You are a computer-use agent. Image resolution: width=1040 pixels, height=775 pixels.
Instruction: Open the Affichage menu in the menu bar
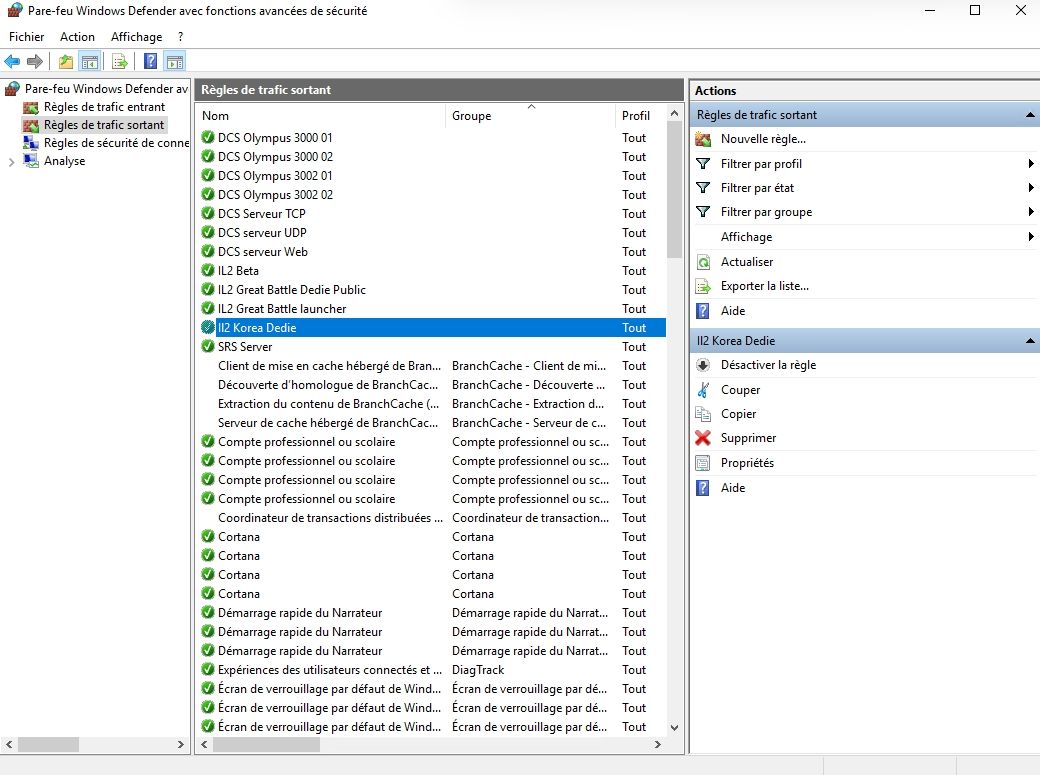(137, 37)
